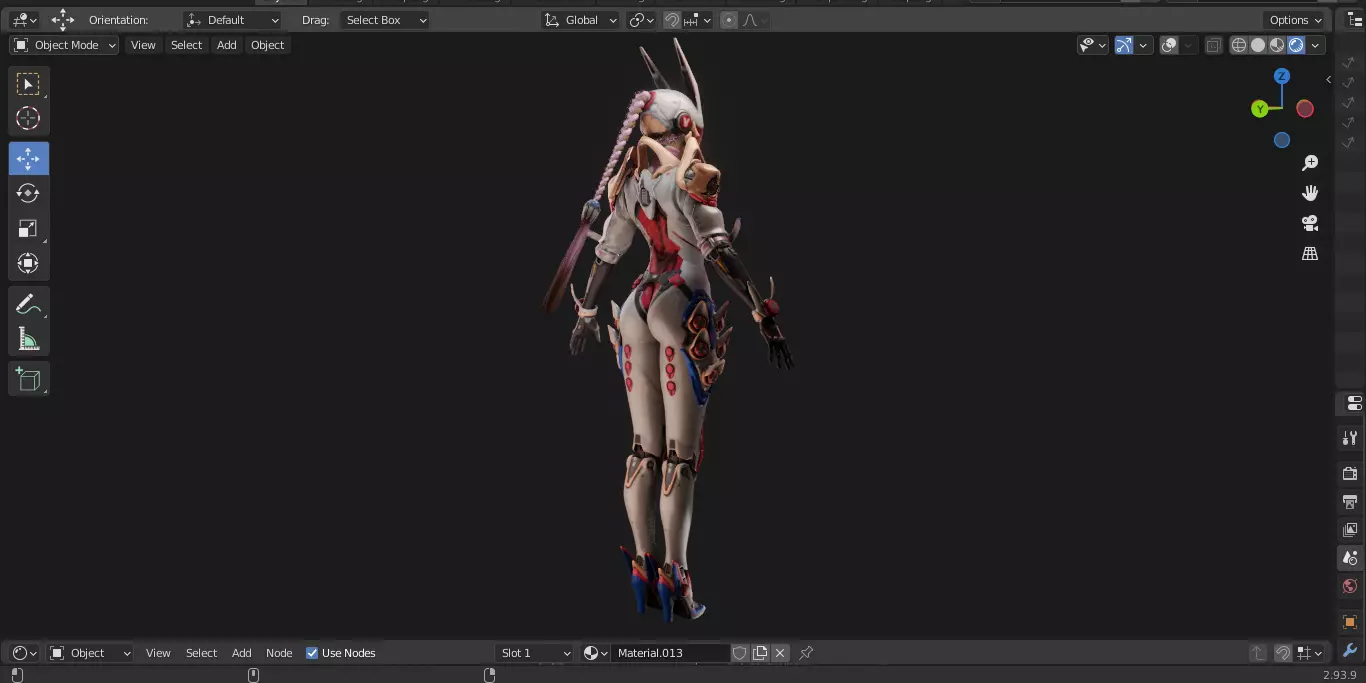Click the zoom view magnifier icon
The image size is (1366, 683).
tap(1310, 163)
